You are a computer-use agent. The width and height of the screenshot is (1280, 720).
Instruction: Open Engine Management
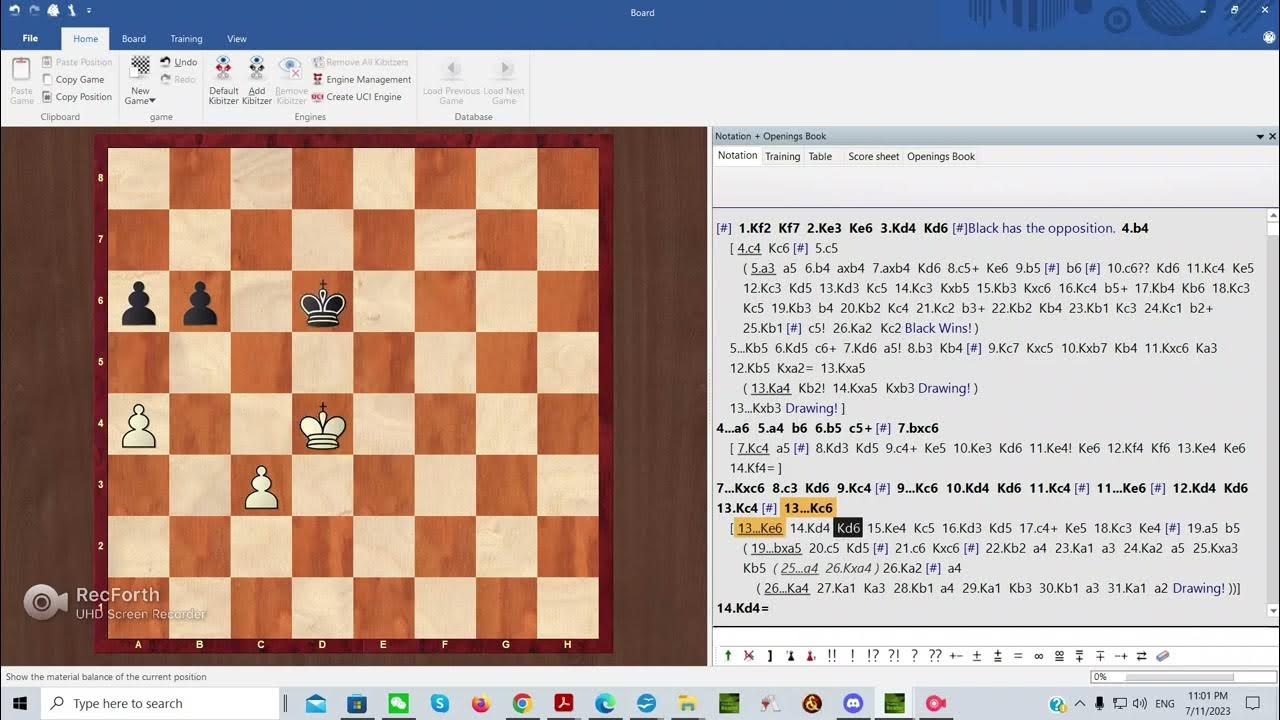[x=361, y=79]
